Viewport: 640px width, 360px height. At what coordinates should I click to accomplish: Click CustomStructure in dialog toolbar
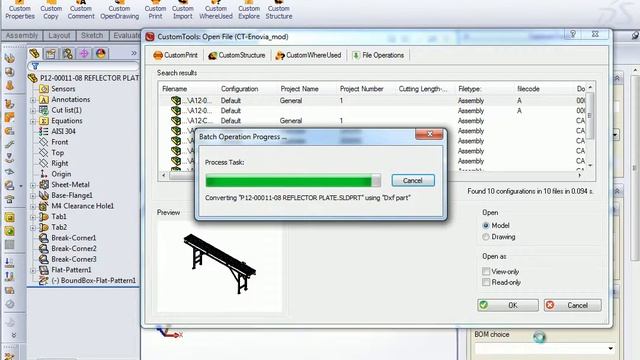(x=237, y=55)
